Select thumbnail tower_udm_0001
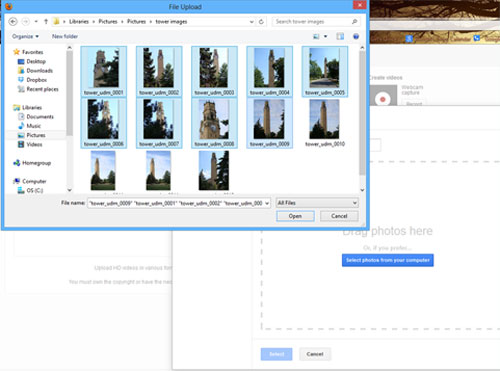Viewport: 500px width, 371px height. tap(104, 71)
